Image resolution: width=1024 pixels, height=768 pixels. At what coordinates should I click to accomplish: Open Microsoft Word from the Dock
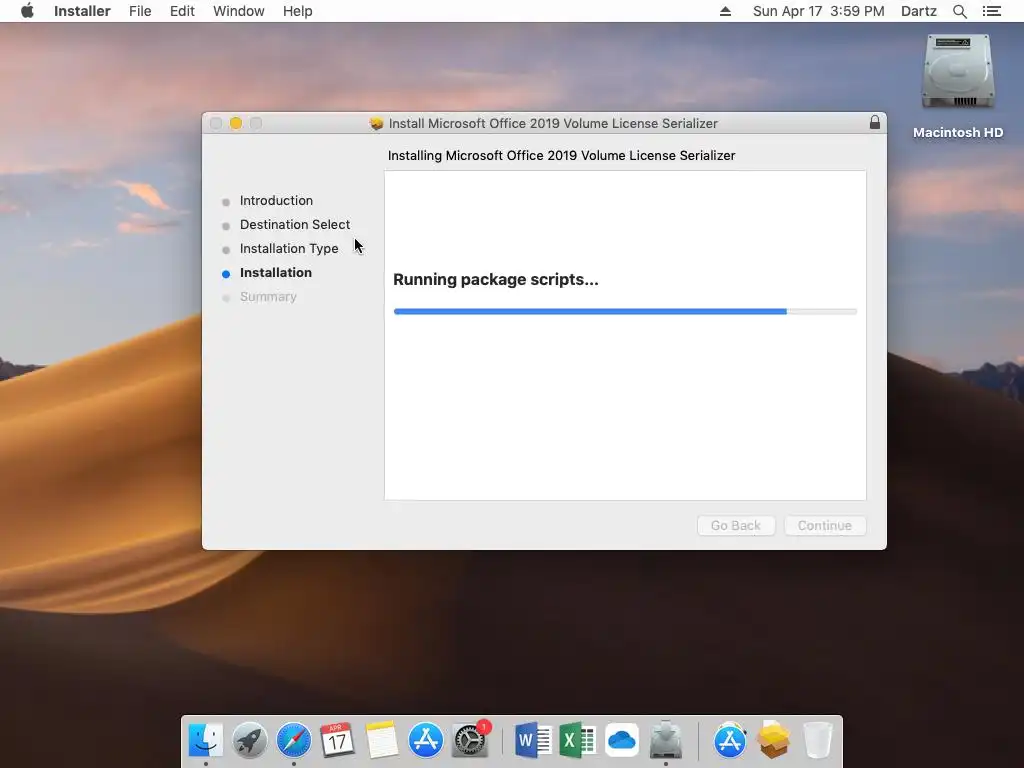click(533, 740)
